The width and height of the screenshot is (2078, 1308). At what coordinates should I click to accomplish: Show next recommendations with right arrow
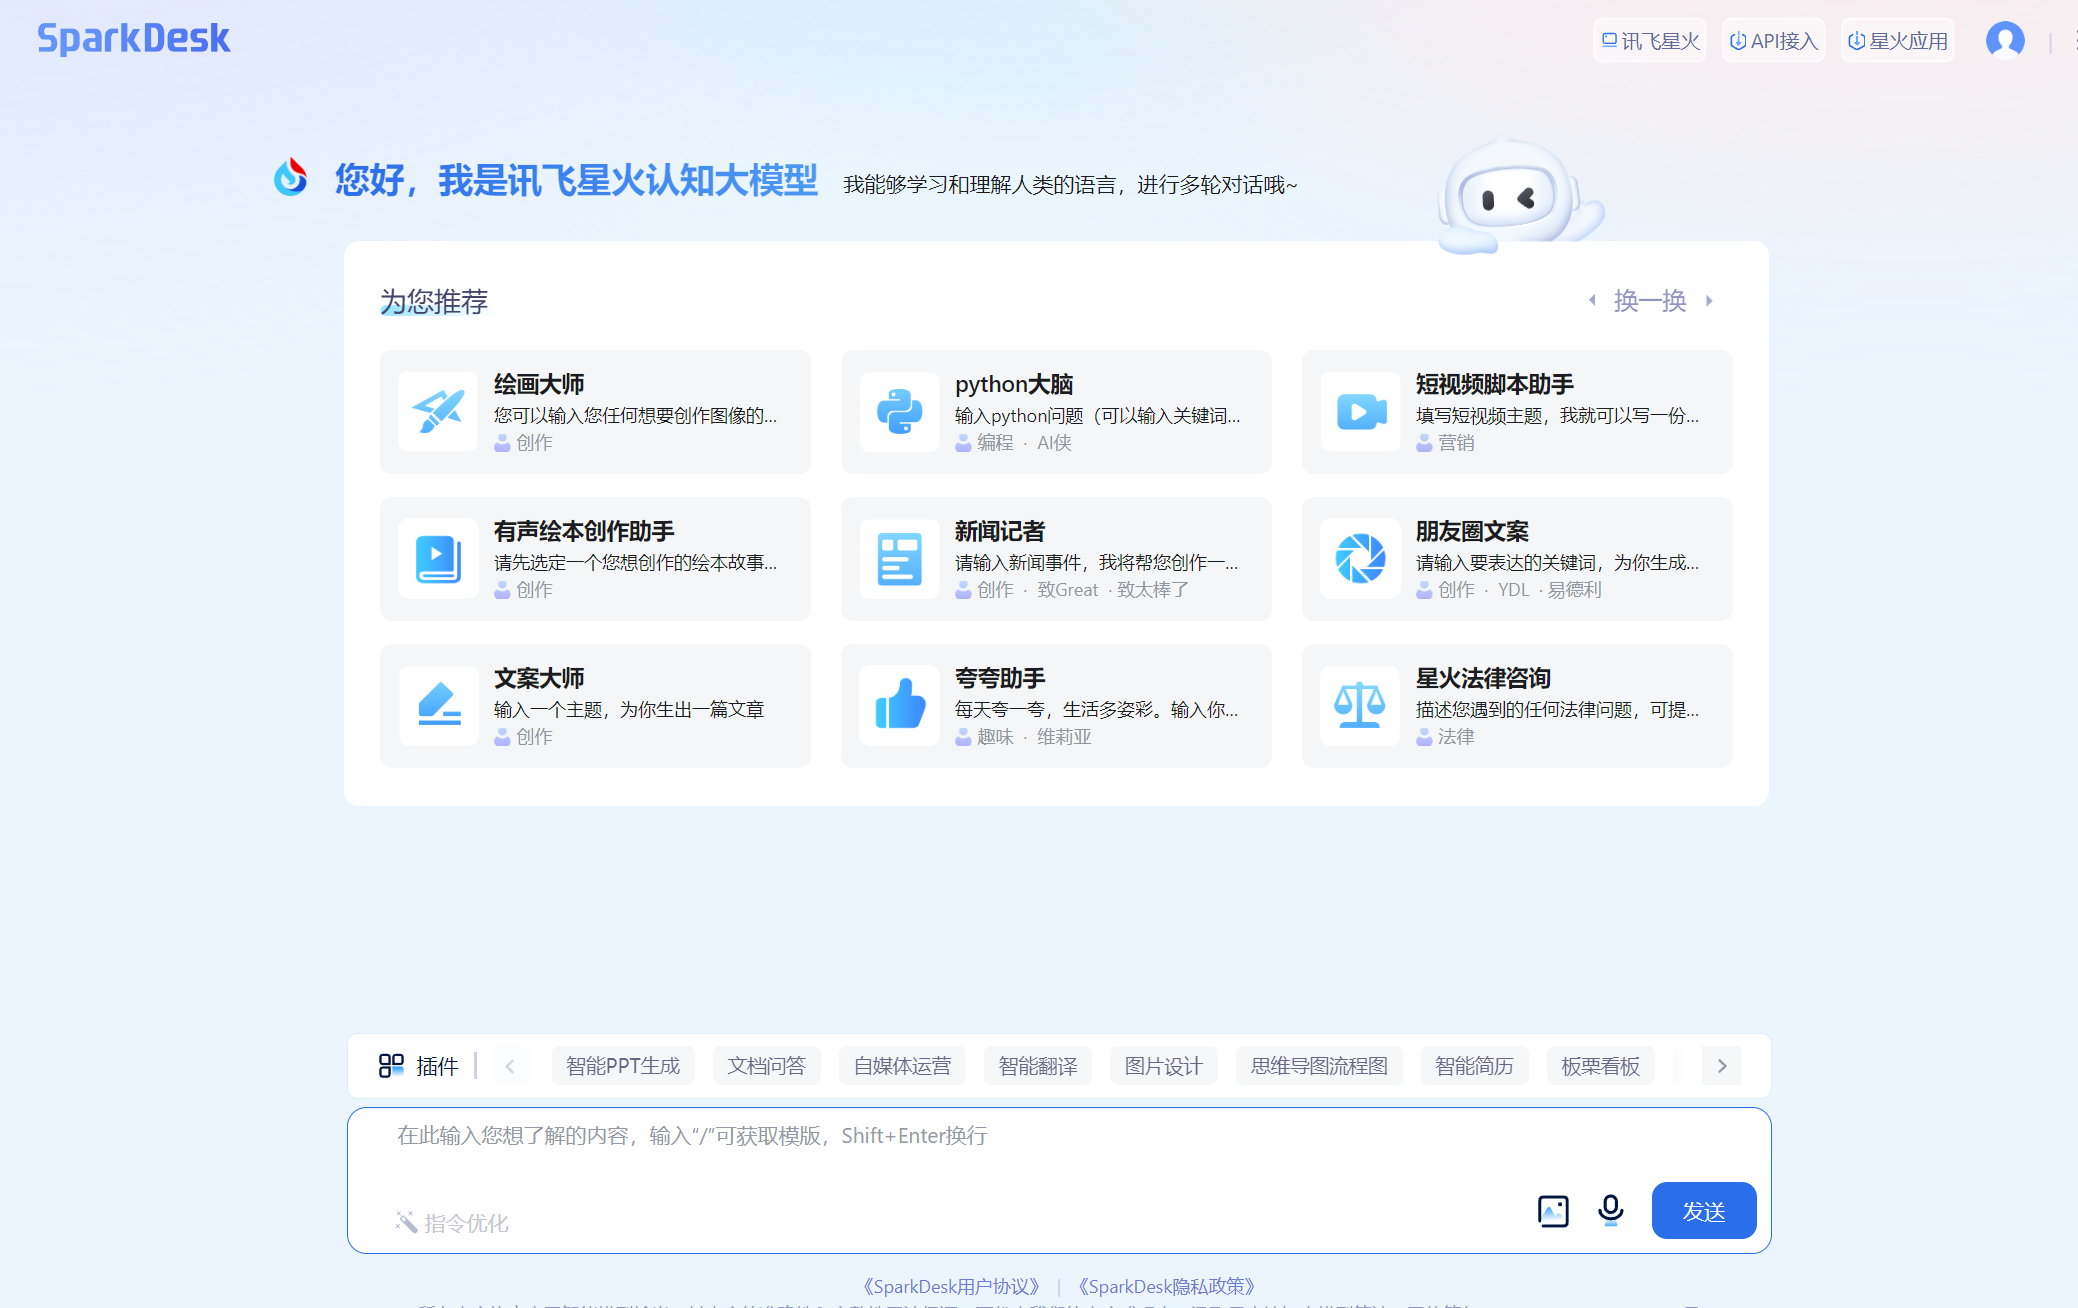[1709, 300]
